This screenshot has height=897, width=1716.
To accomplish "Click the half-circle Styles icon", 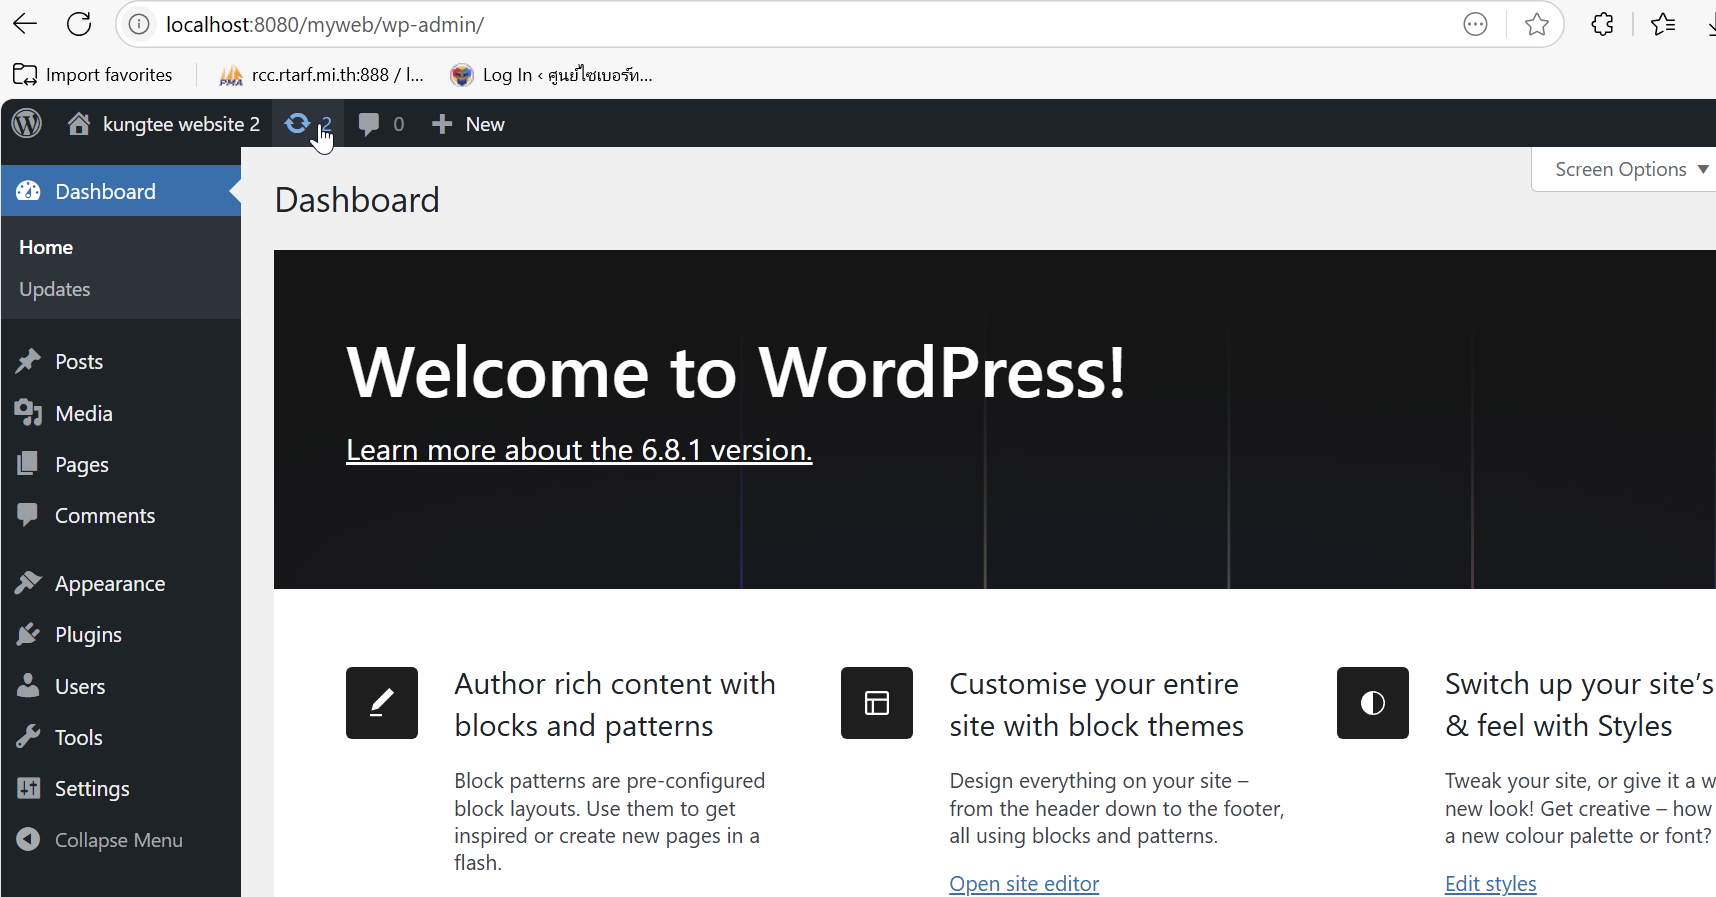I will (x=1373, y=703).
